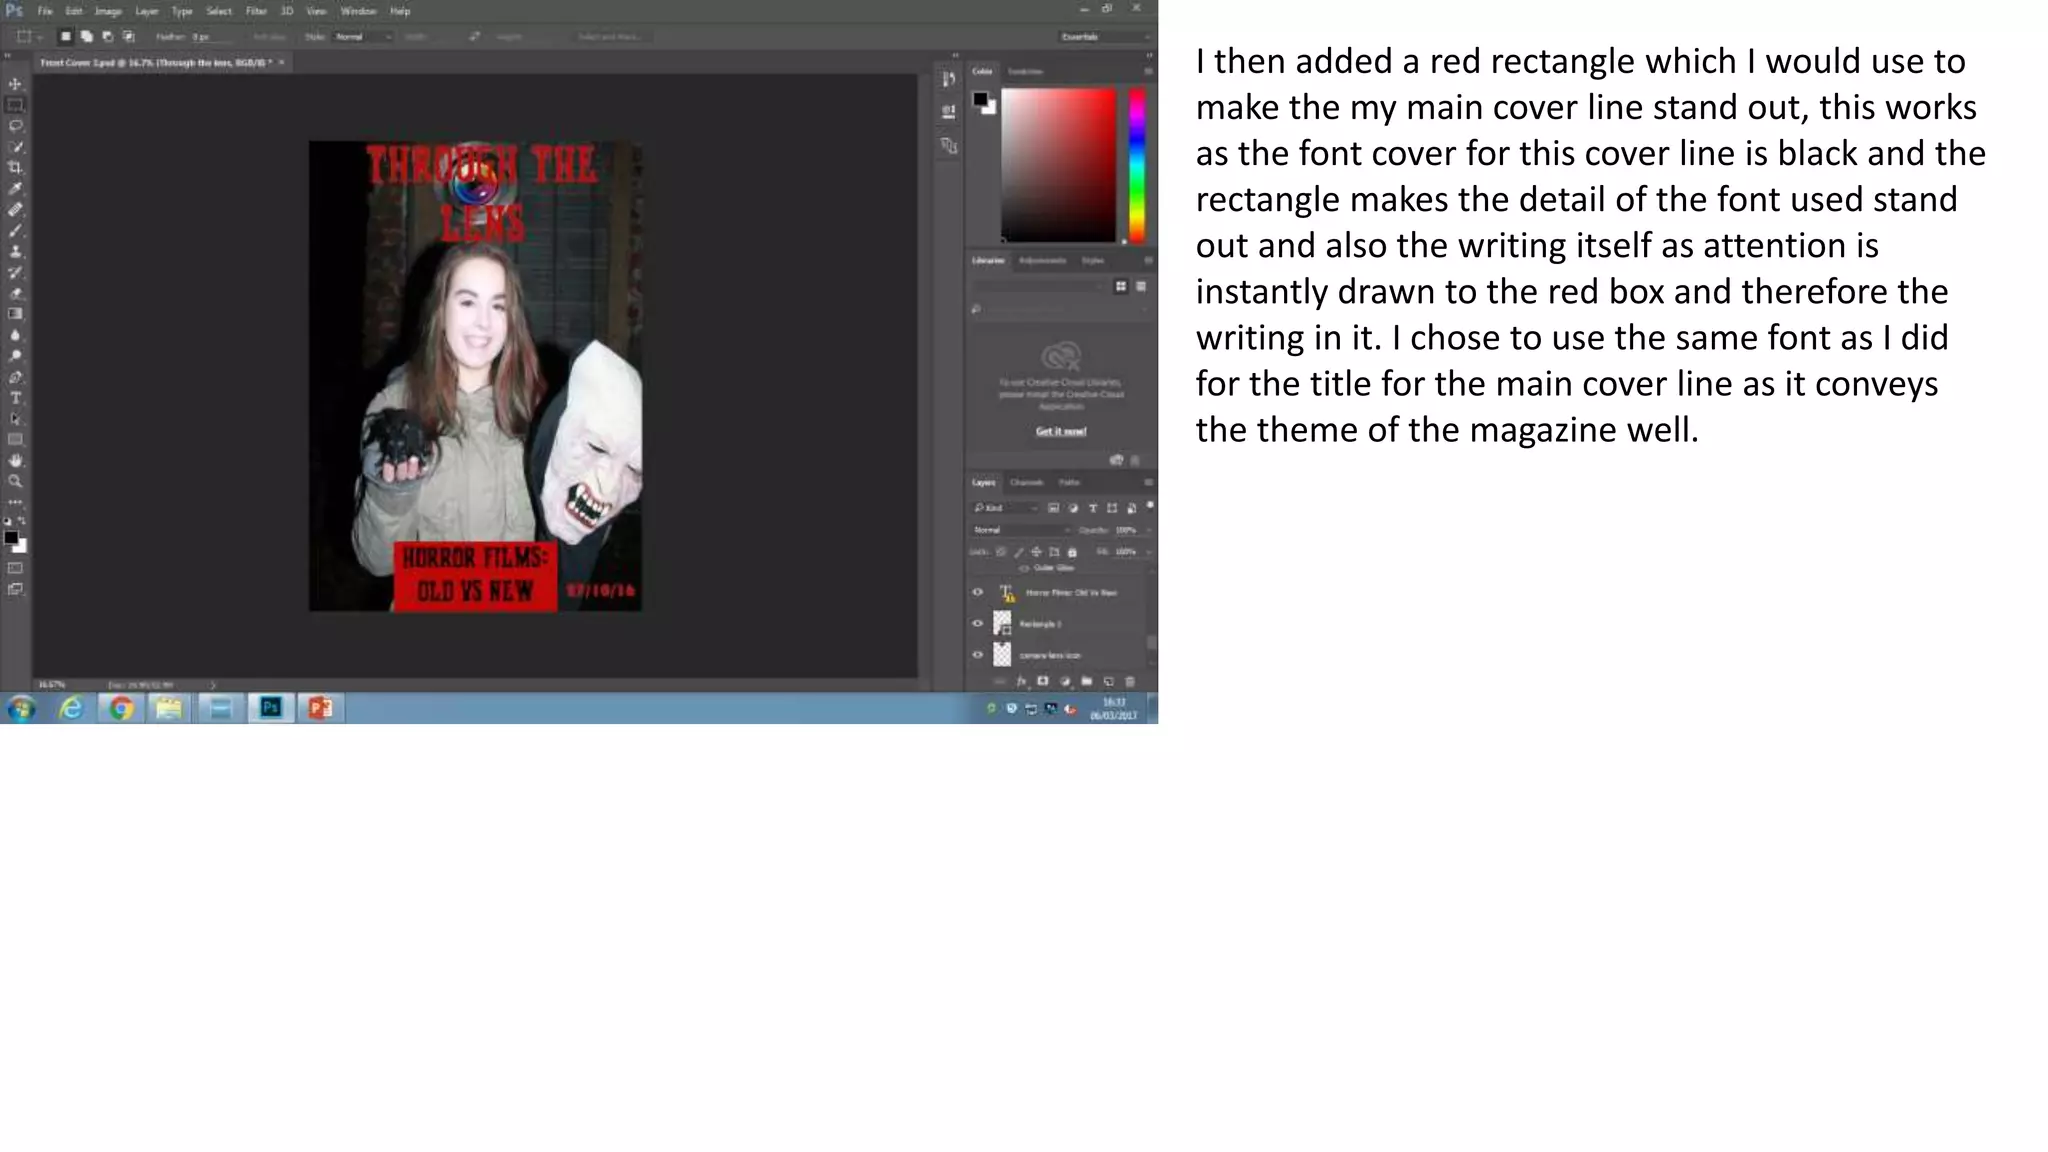Click the add layer style fx icon
The width and height of the screenshot is (2048, 1152).
point(1021,681)
